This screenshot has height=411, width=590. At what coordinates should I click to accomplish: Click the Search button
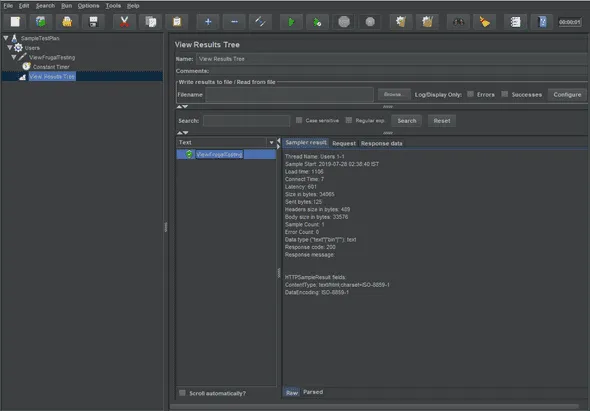(x=407, y=121)
